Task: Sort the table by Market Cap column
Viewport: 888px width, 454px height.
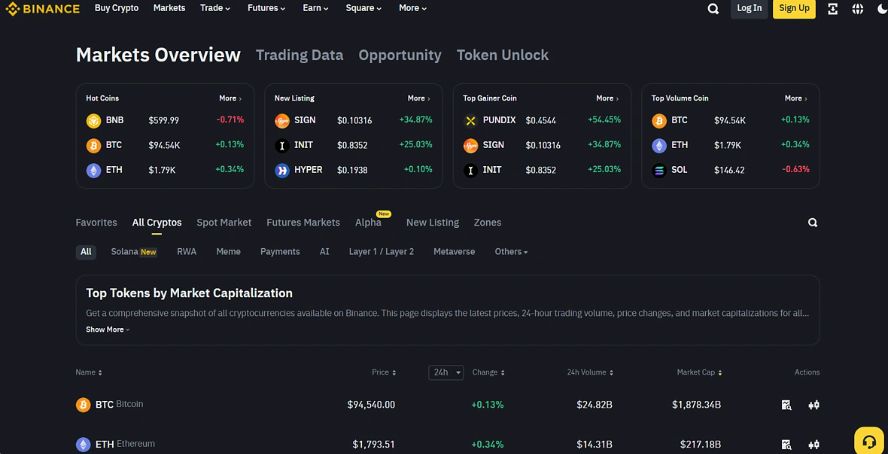Action: [x=699, y=373]
